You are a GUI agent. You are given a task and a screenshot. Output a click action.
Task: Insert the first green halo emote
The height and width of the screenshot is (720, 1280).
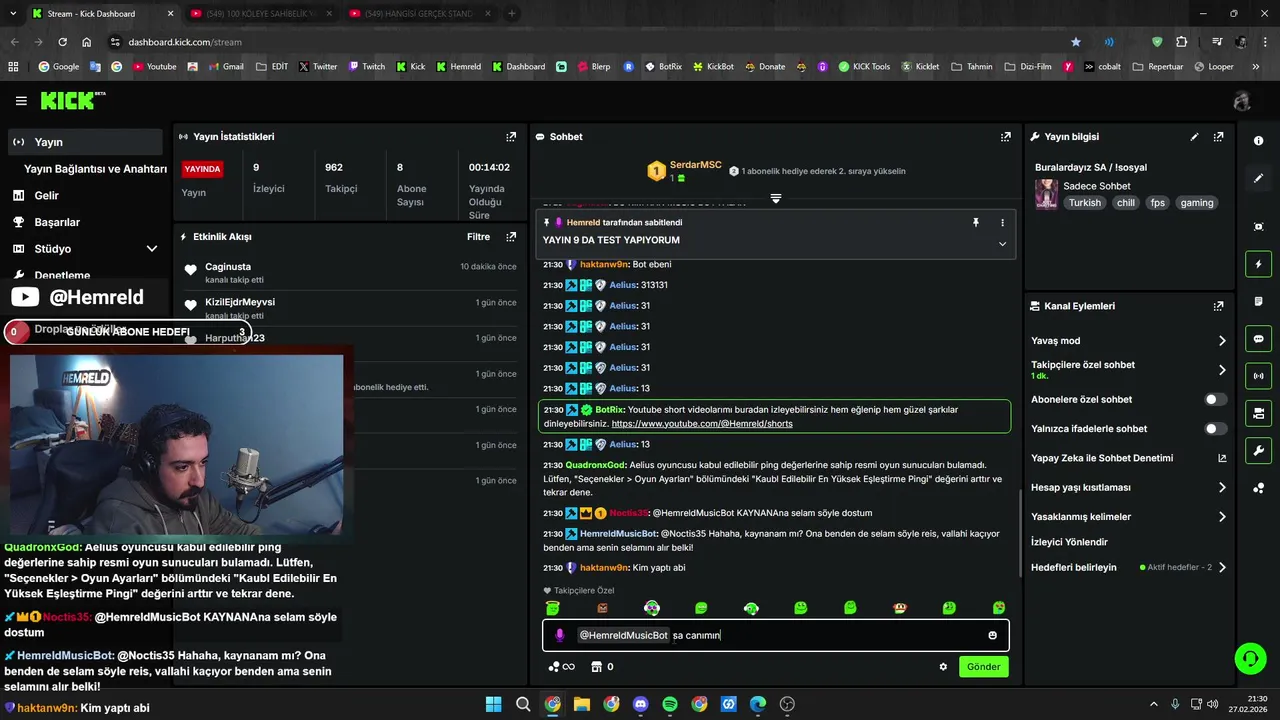552,608
